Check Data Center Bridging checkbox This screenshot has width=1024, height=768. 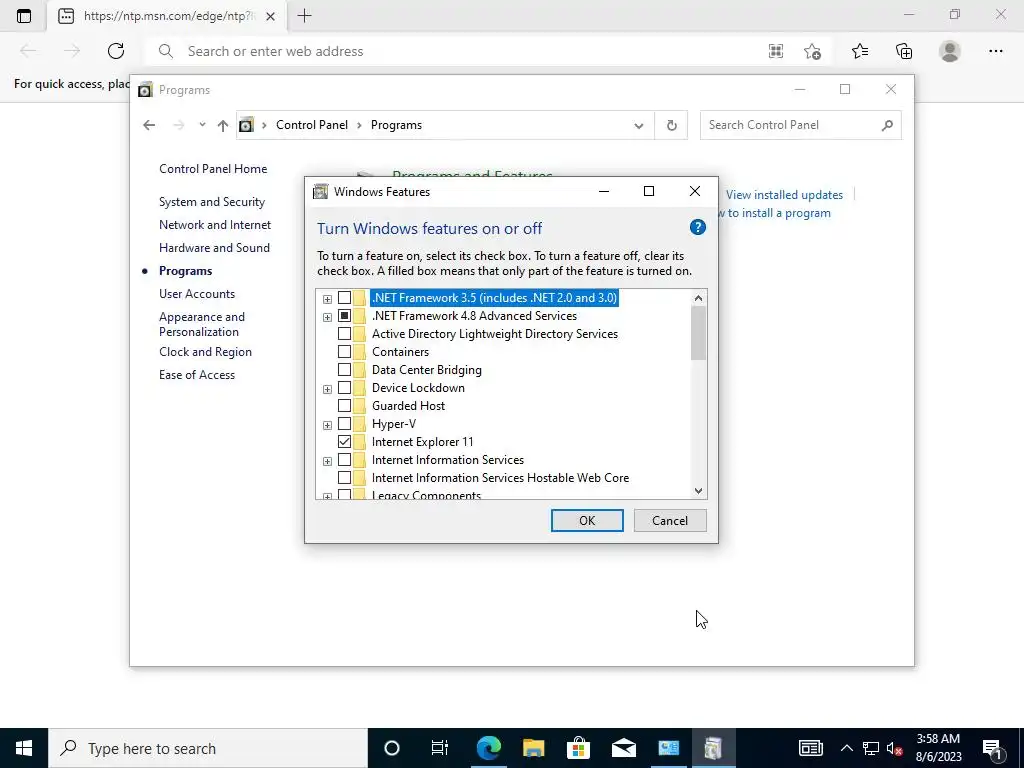[344, 370]
